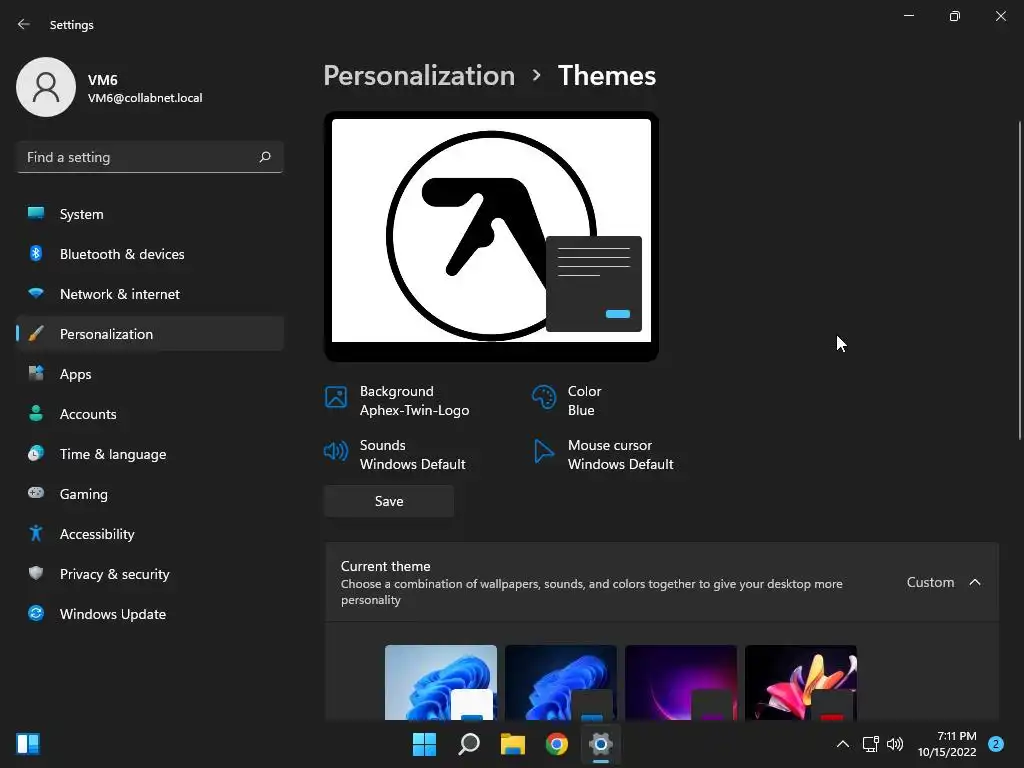Click the Save theme button
Image resolution: width=1024 pixels, height=768 pixels.
[x=389, y=501]
